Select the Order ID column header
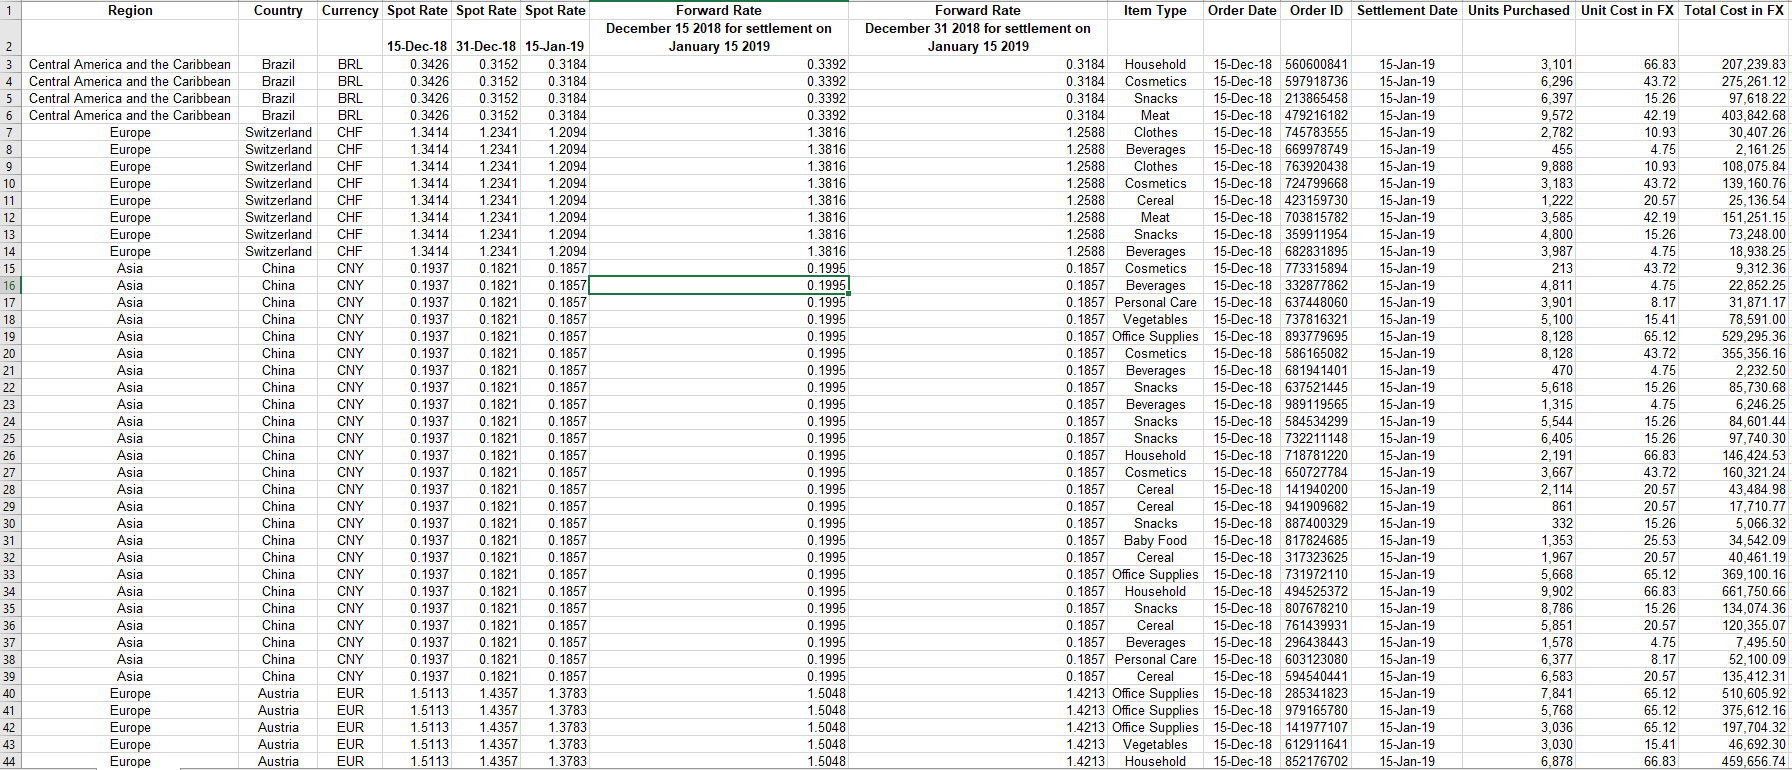The height and width of the screenshot is (770, 1792). pos(1316,11)
